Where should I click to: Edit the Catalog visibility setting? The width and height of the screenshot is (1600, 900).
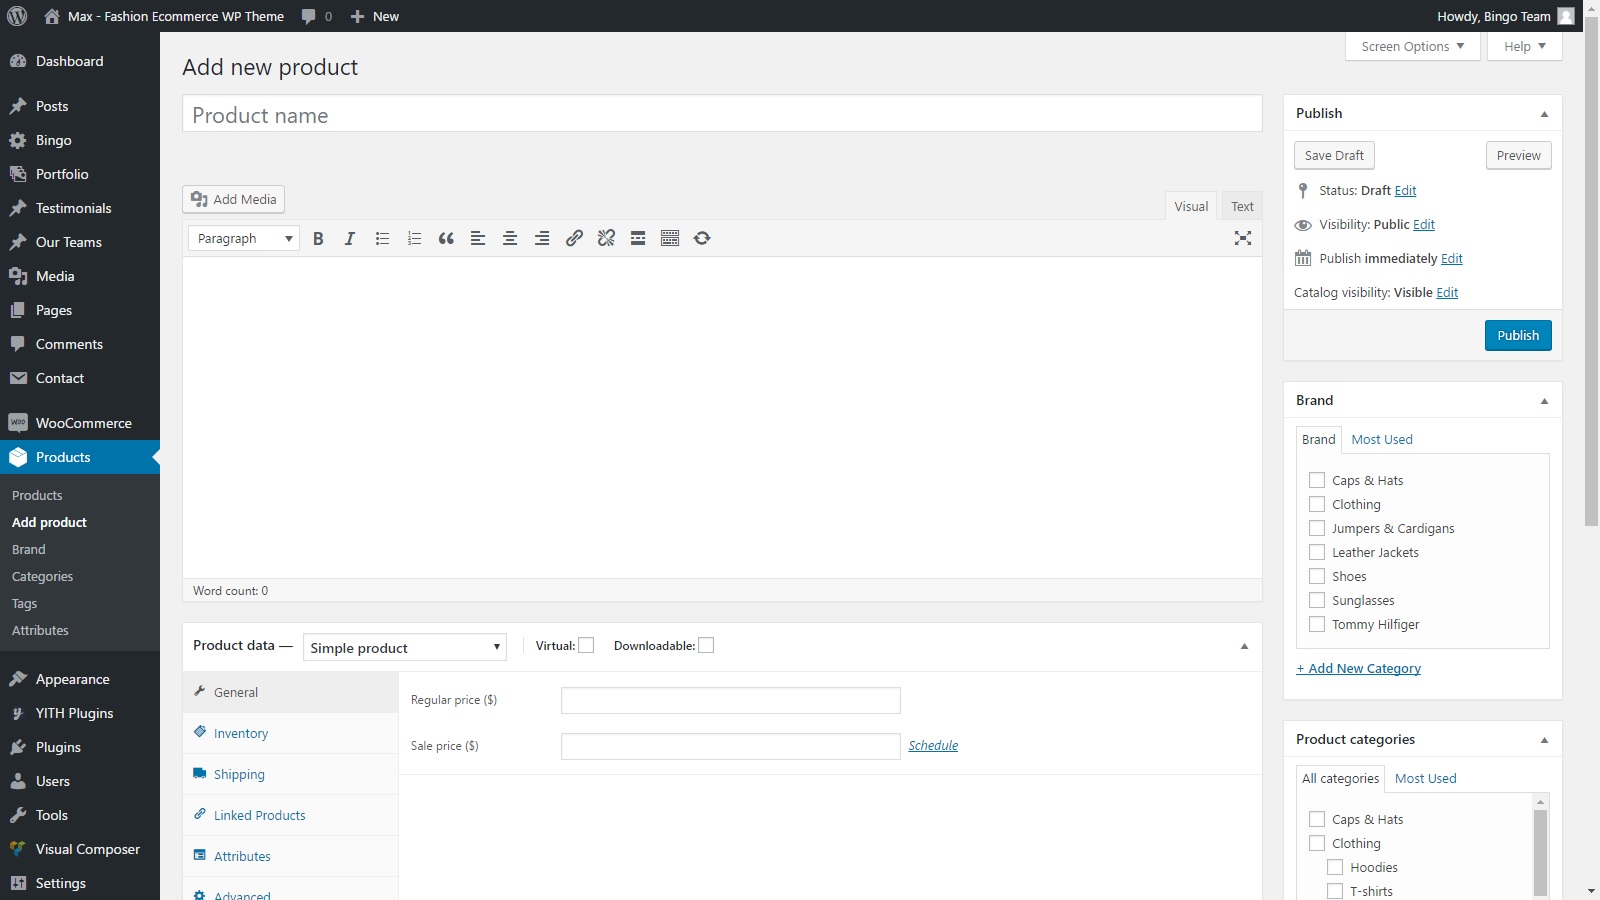(x=1447, y=292)
